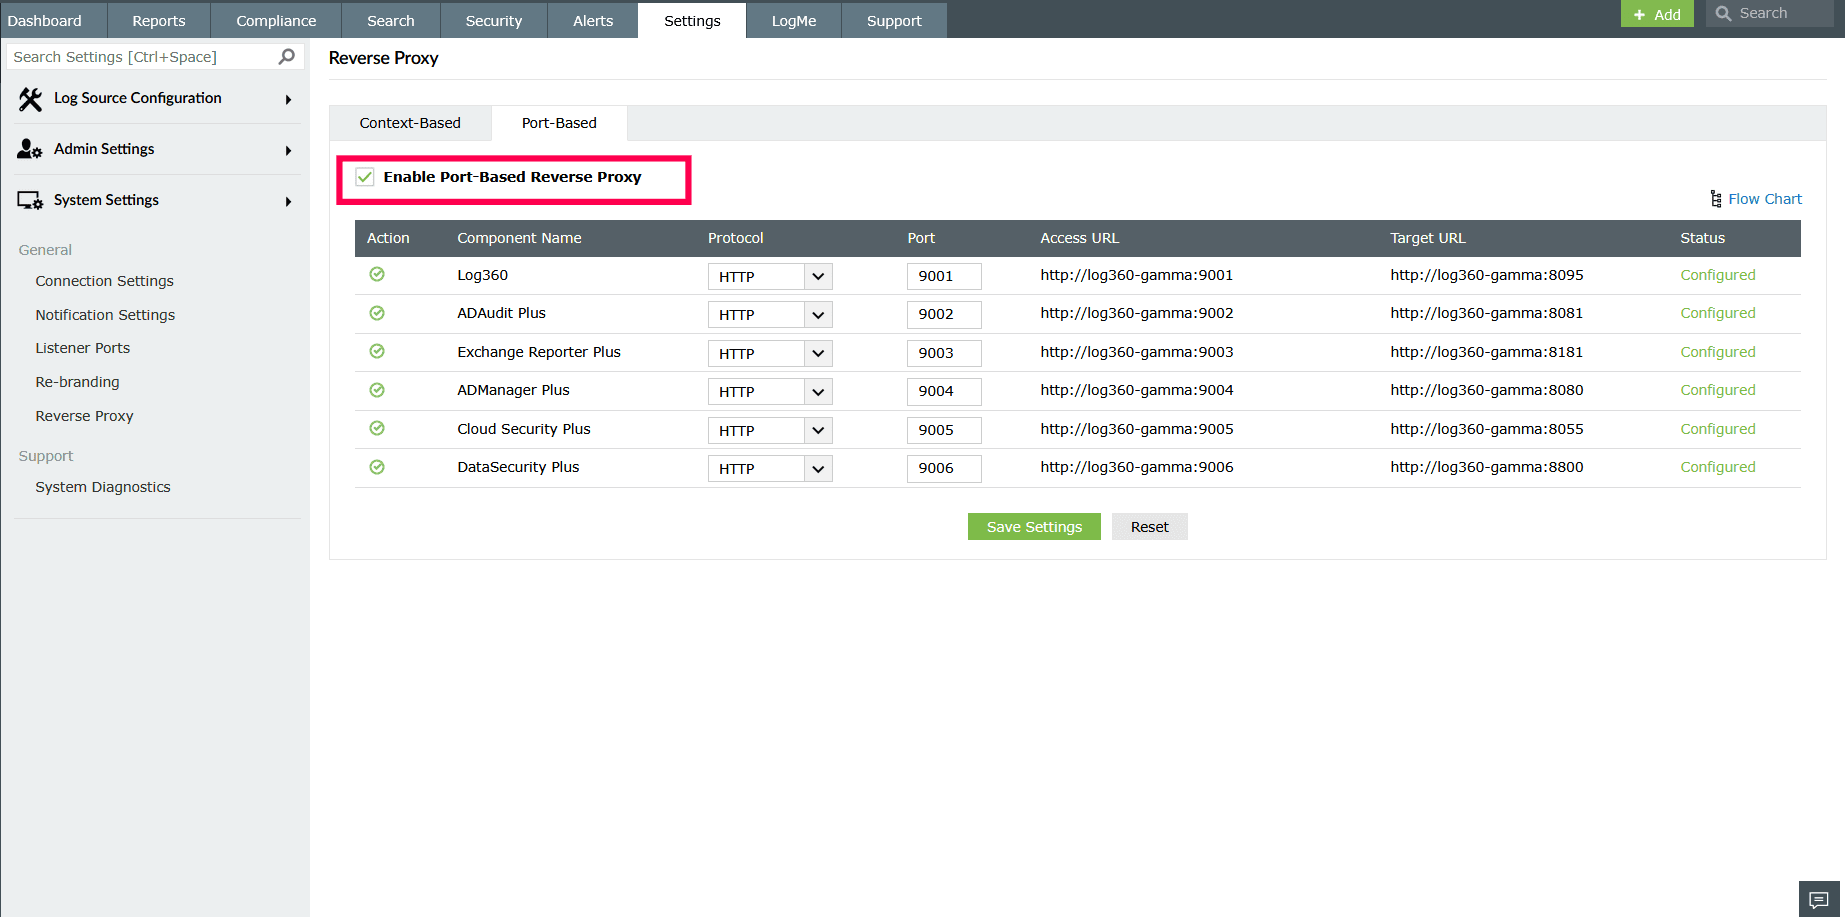Click the port field showing 9003
Image resolution: width=1845 pixels, height=917 pixels.
pyautogui.click(x=944, y=353)
